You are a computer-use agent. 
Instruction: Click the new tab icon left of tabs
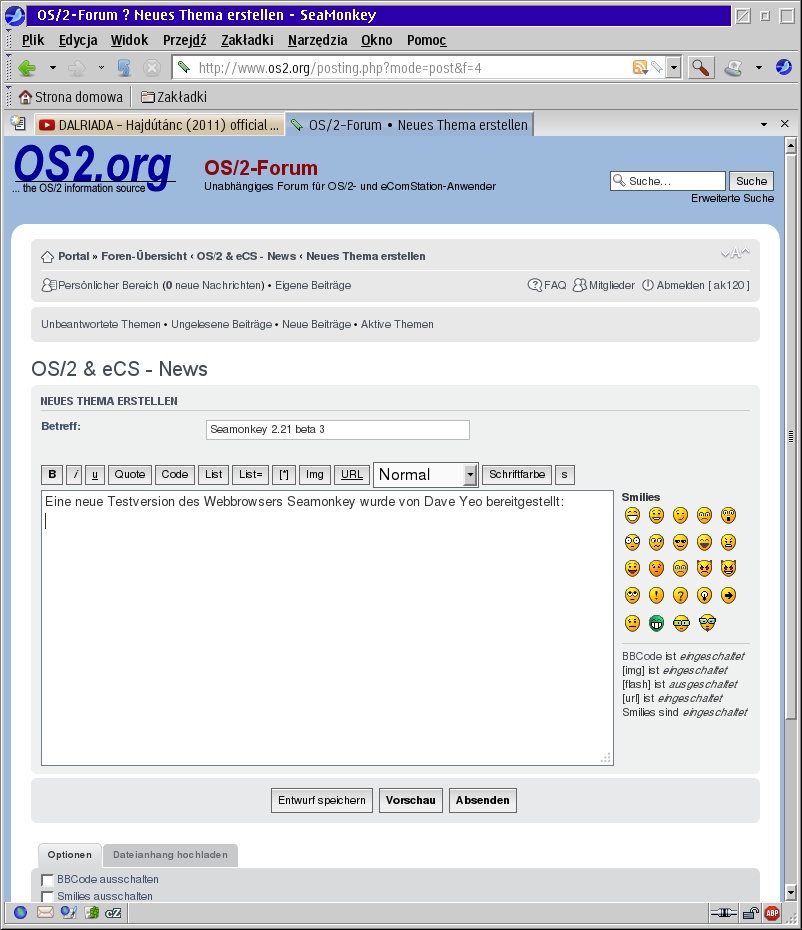(18, 123)
